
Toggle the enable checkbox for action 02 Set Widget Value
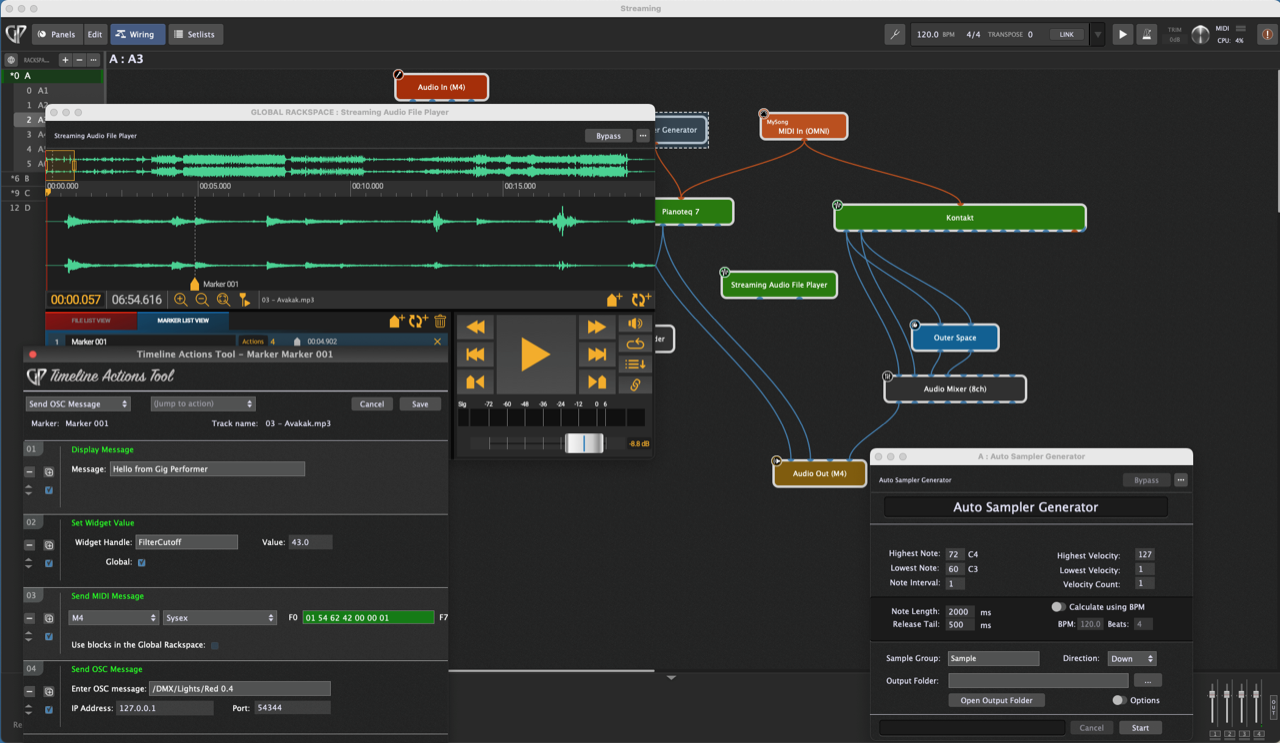point(48,563)
